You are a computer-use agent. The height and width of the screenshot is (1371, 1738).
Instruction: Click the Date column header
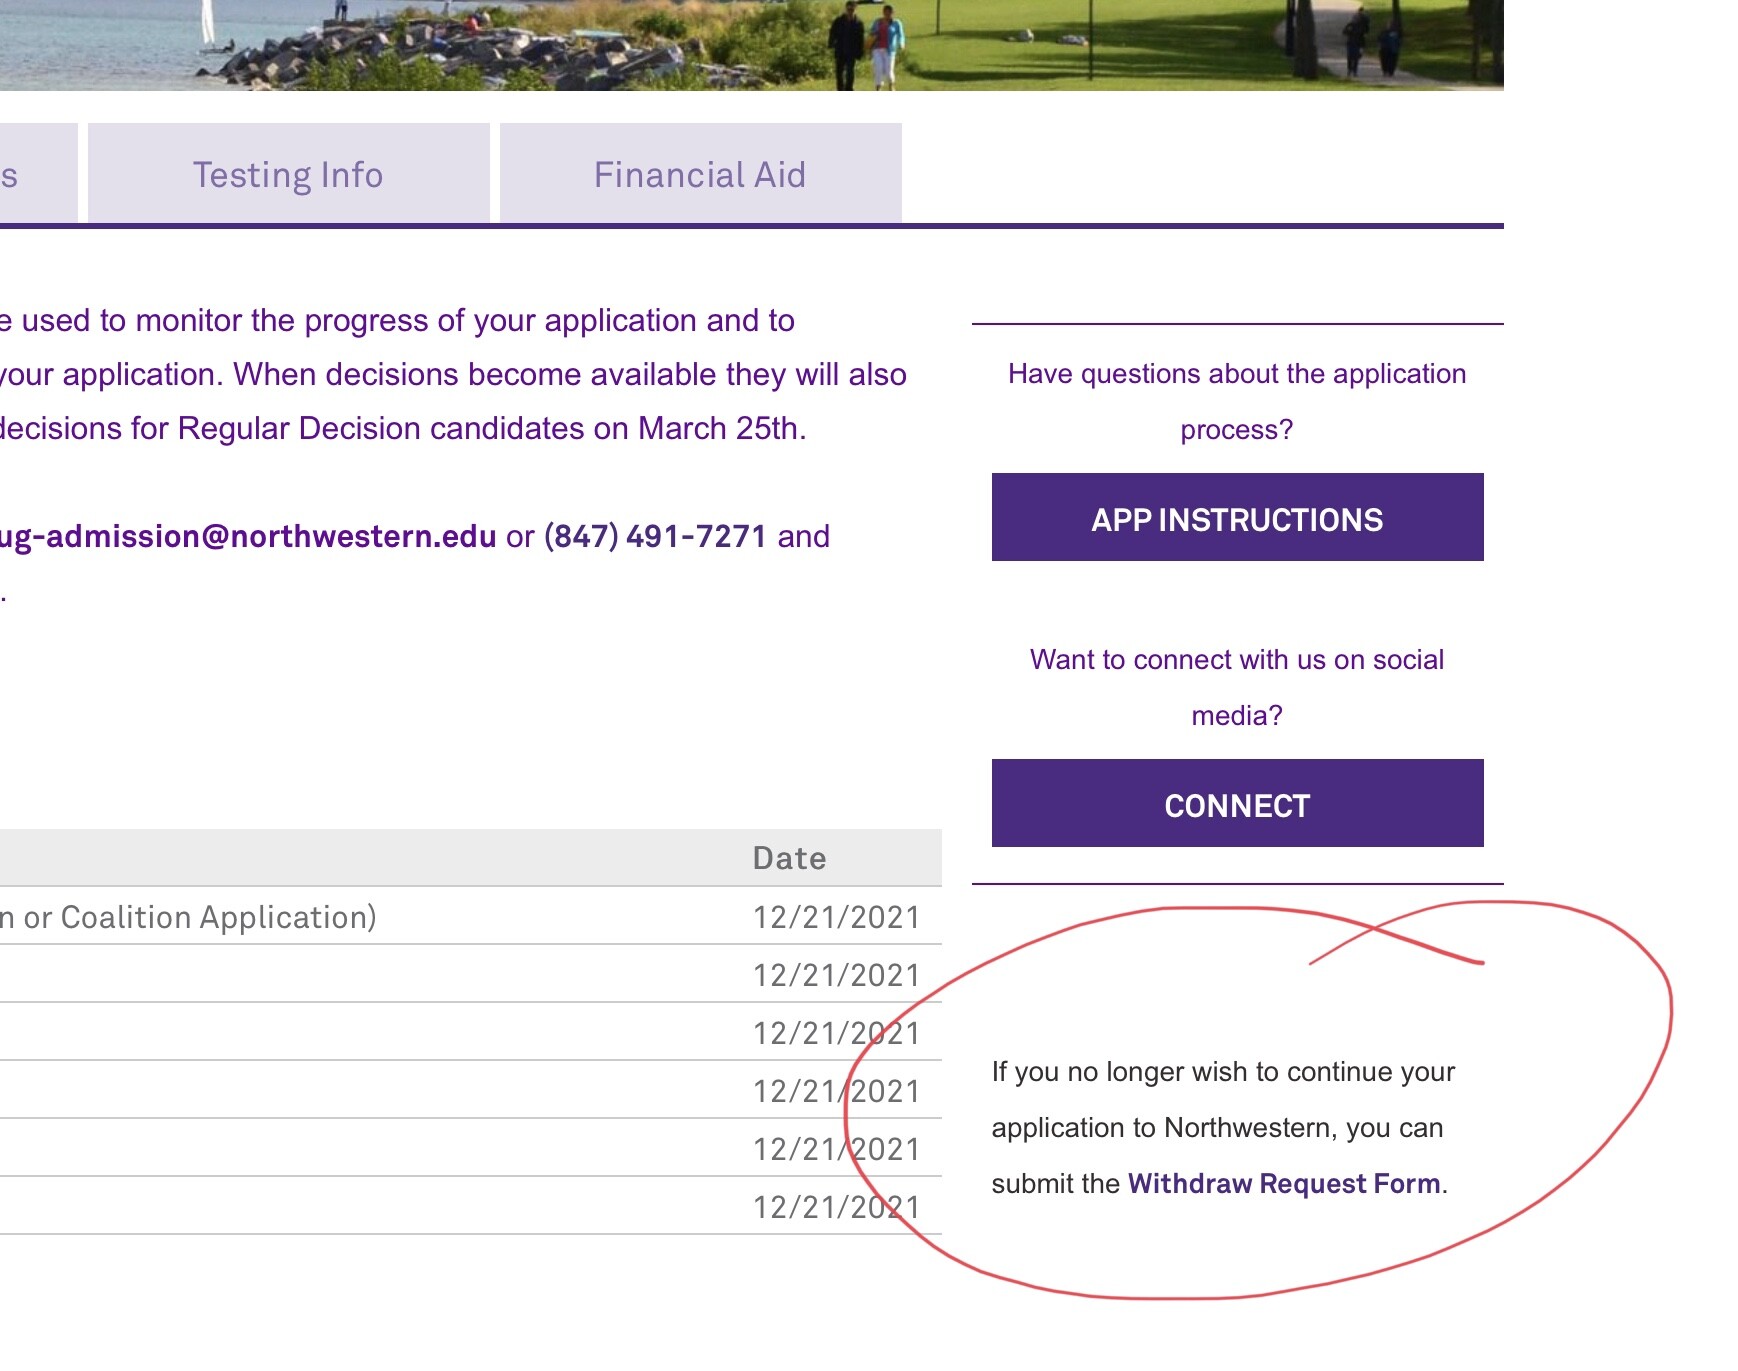click(x=789, y=858)
